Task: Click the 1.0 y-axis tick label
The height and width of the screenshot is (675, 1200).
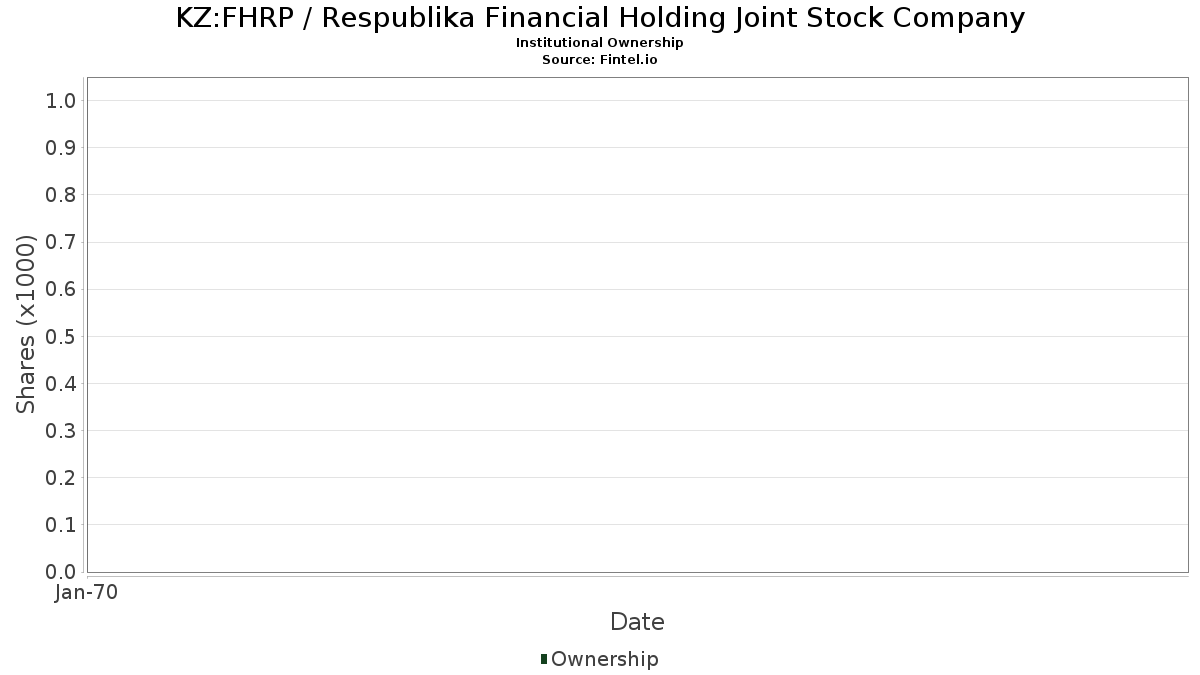Action: (x=61, y=100)
